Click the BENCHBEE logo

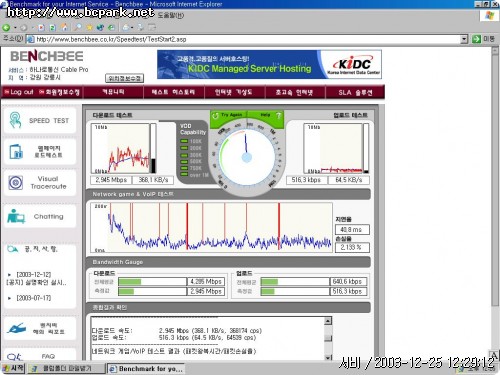coord(47,56)
